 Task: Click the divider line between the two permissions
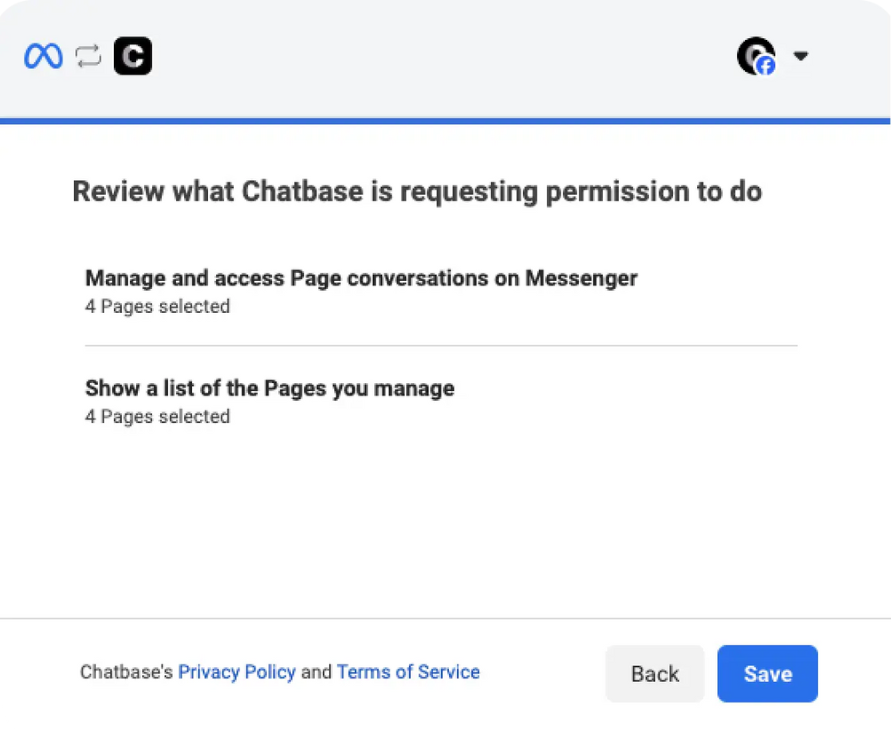(441, 345)
